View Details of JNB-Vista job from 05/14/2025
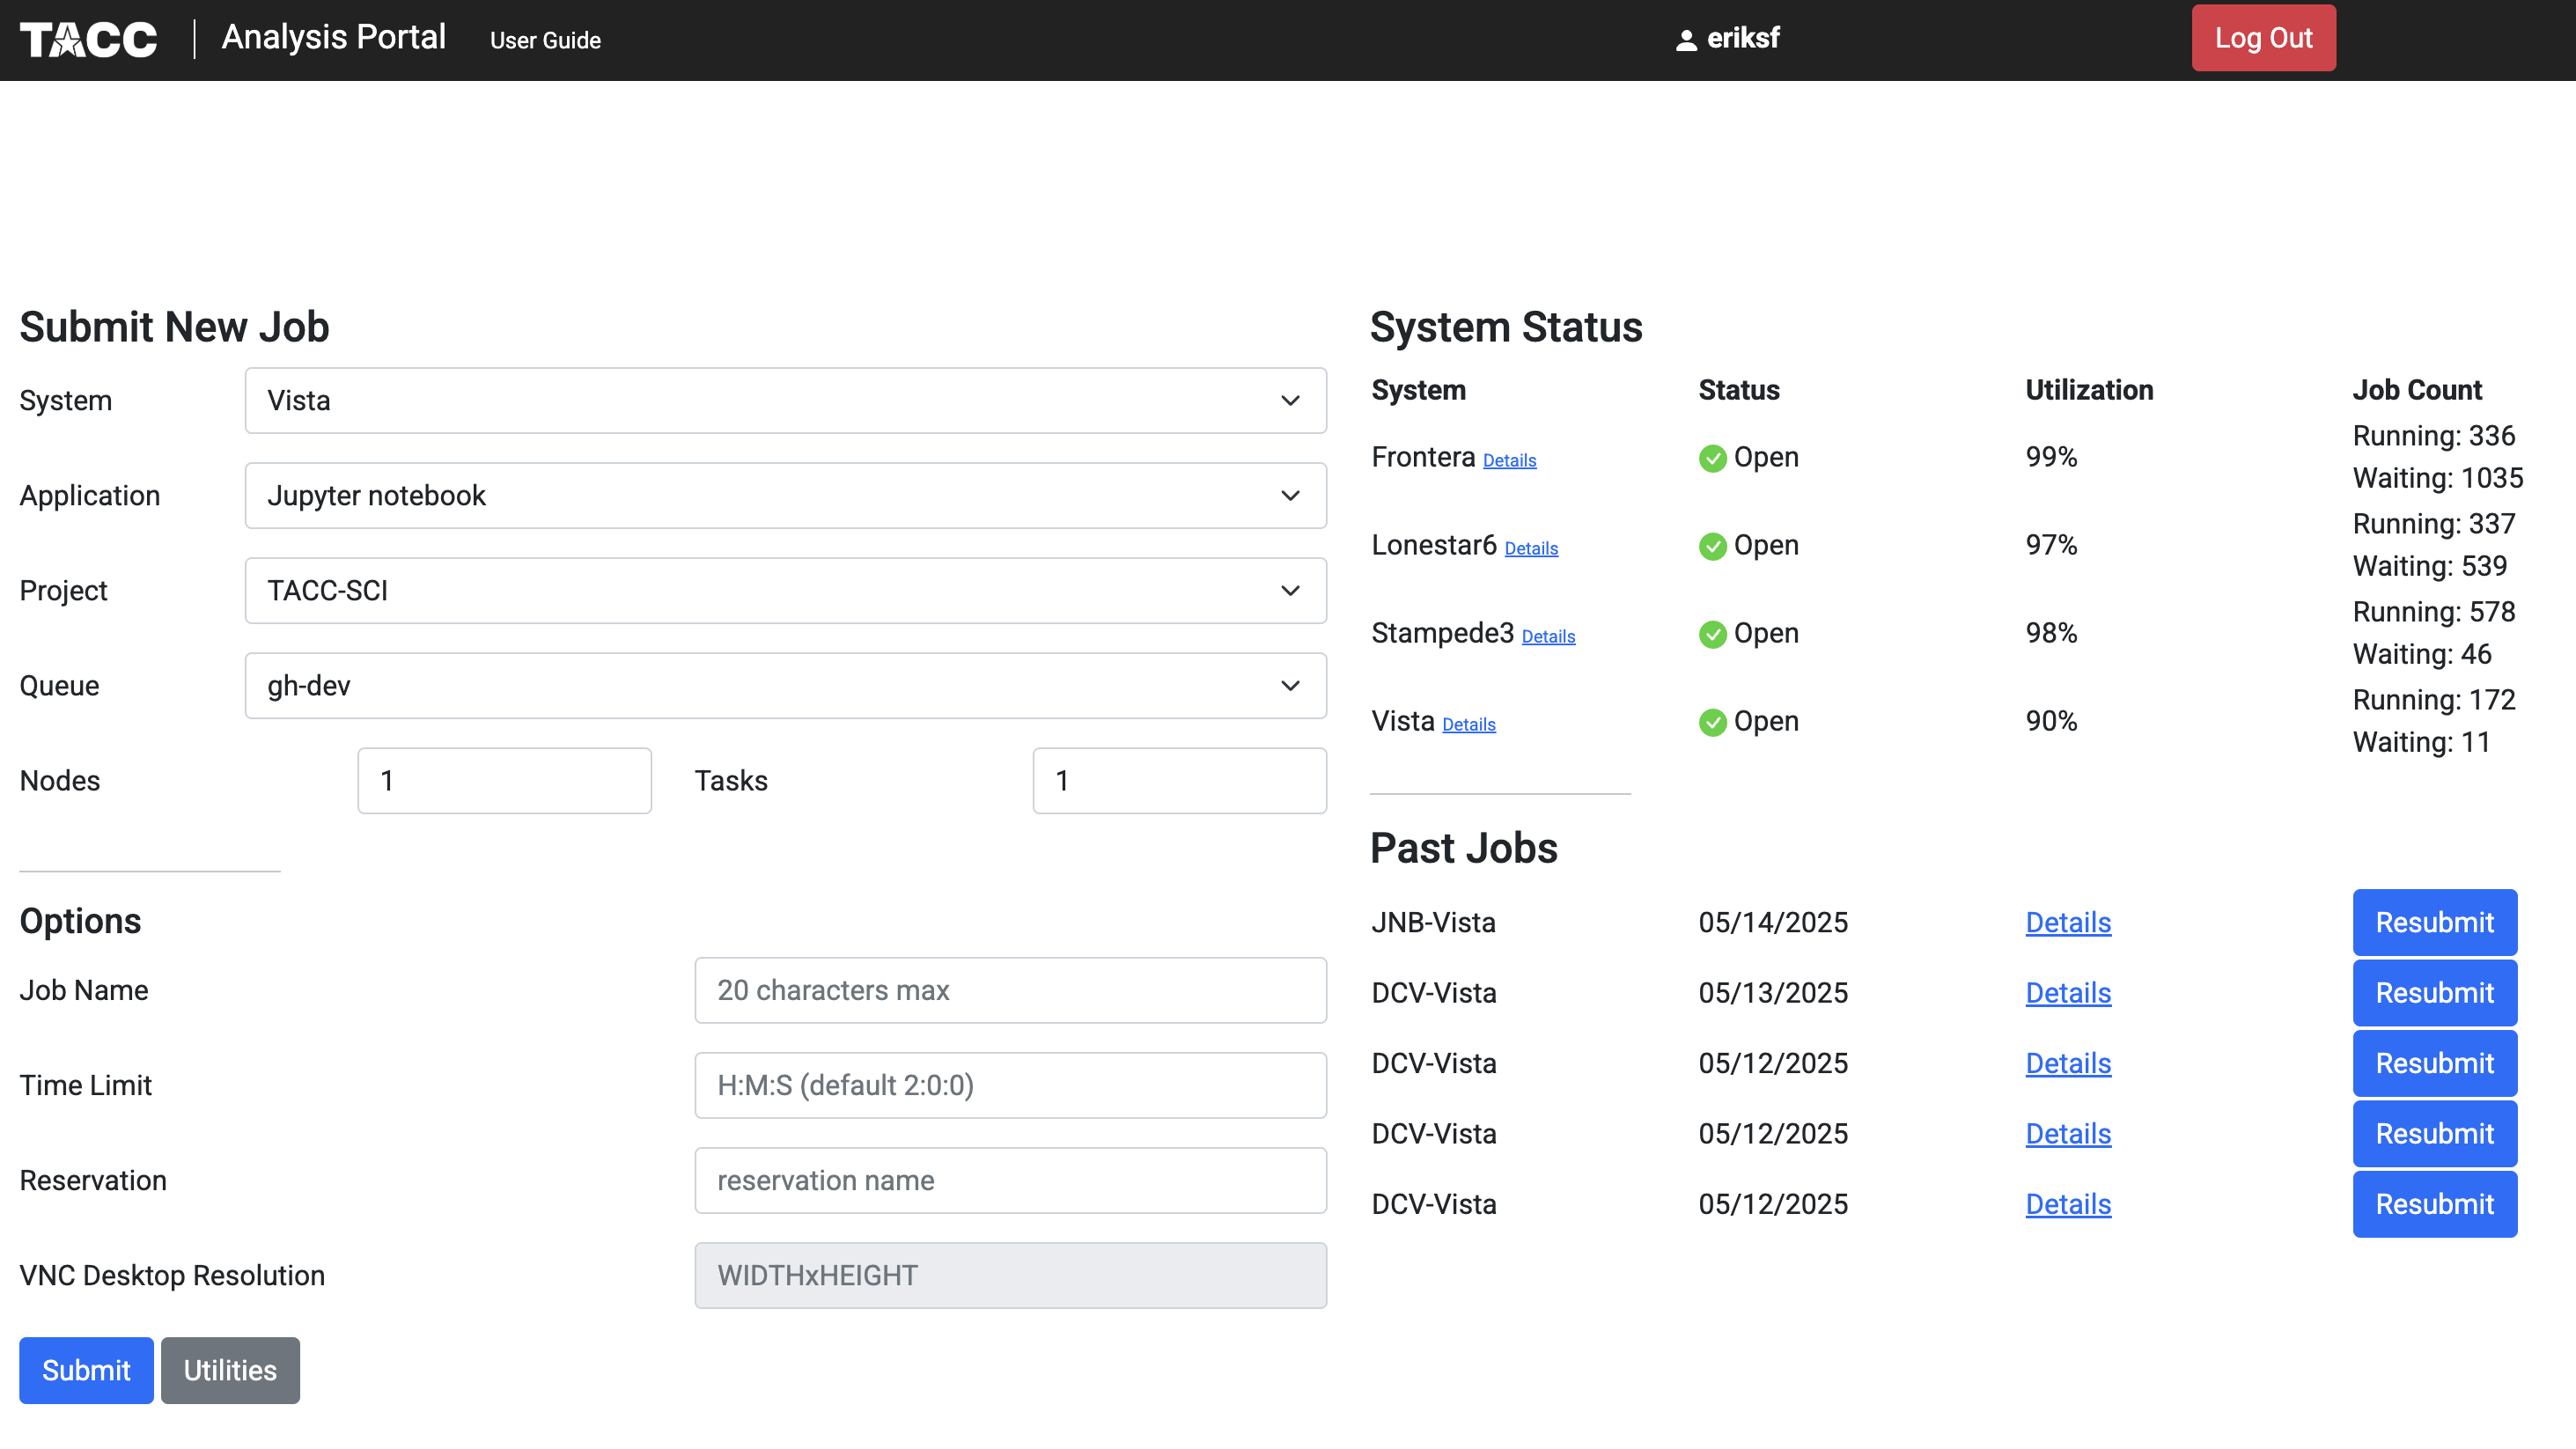Image resolution: width=2576 pixels, height=1449 pixels. click(x=2068, y=923)
